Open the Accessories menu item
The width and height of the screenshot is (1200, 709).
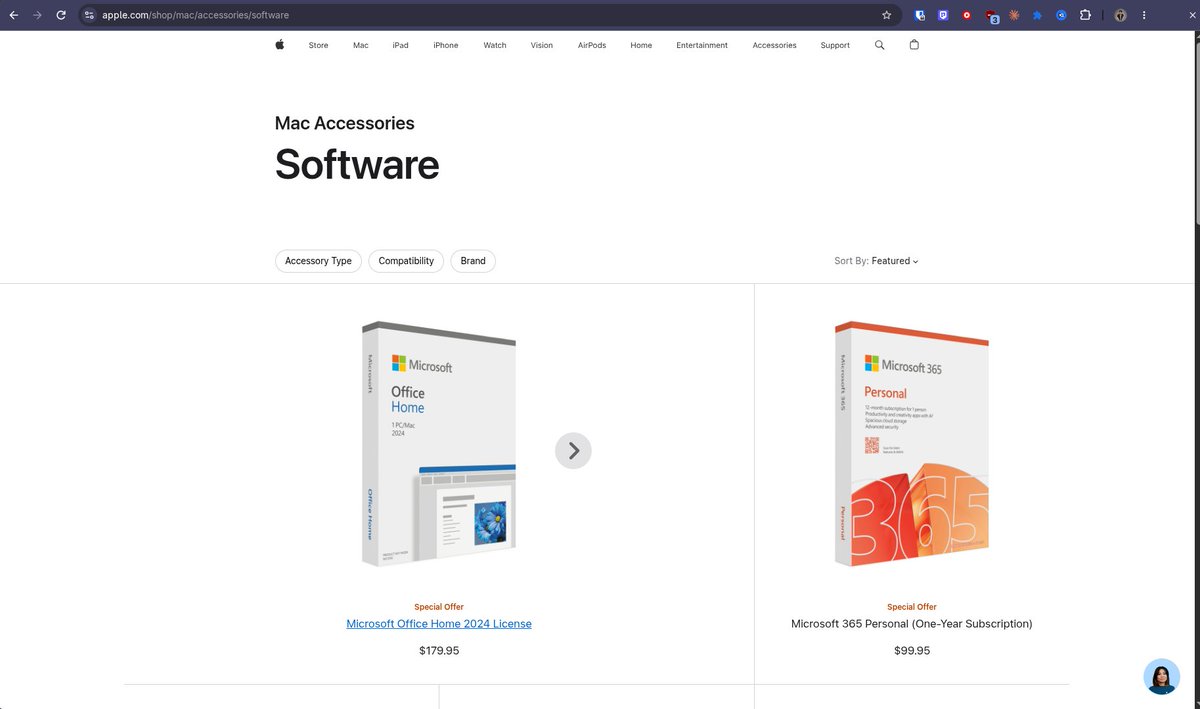(x=775, y=45)
